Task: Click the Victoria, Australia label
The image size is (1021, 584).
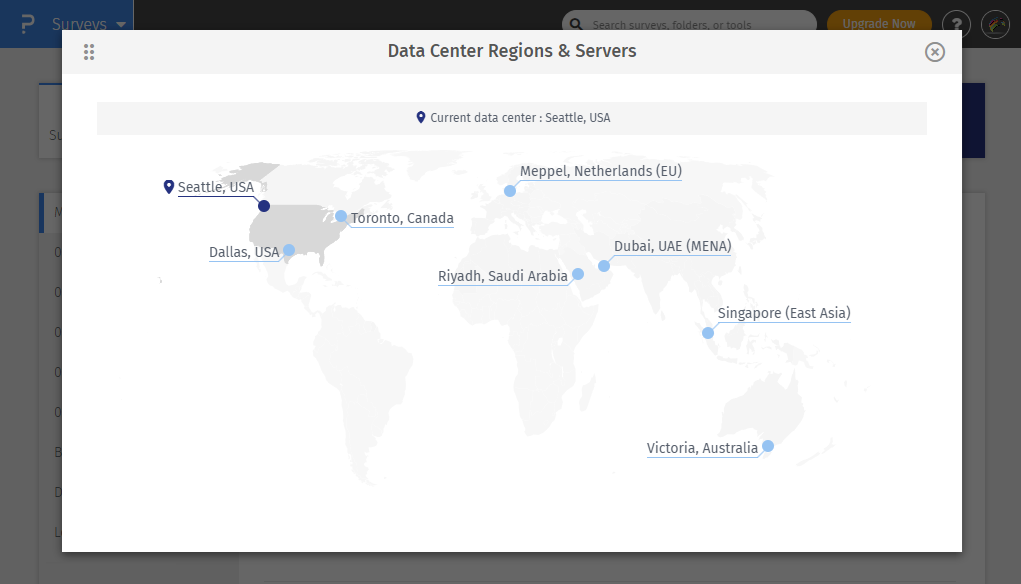Action: click(x=702, y=448)
